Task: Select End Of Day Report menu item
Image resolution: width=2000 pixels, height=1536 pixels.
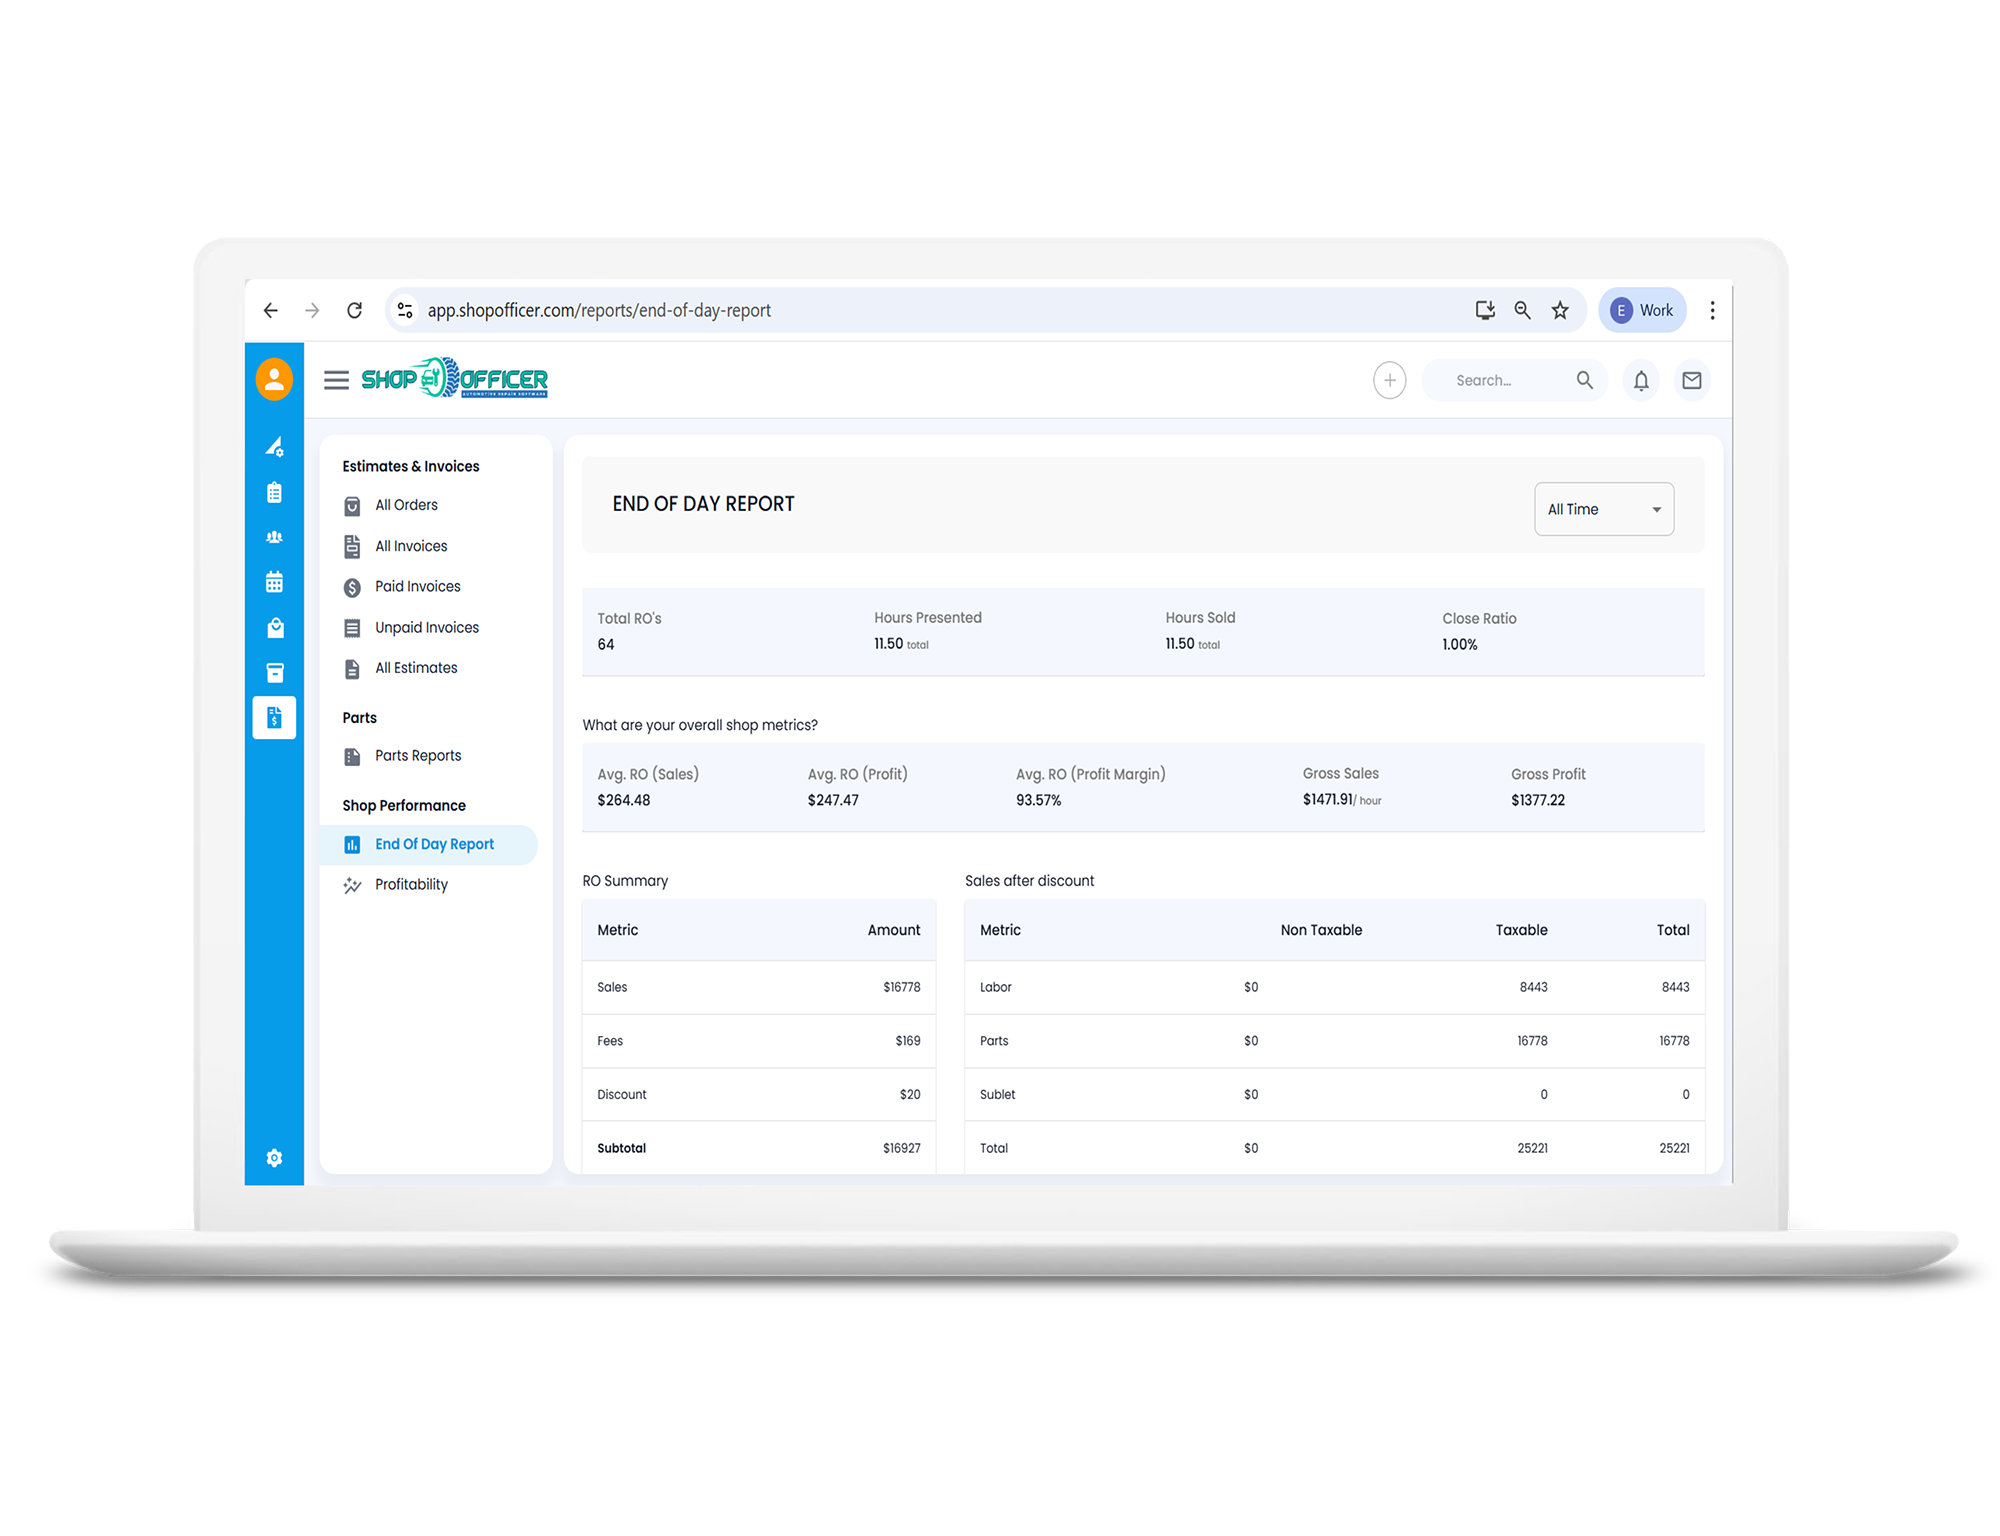Action: point(434,844)
